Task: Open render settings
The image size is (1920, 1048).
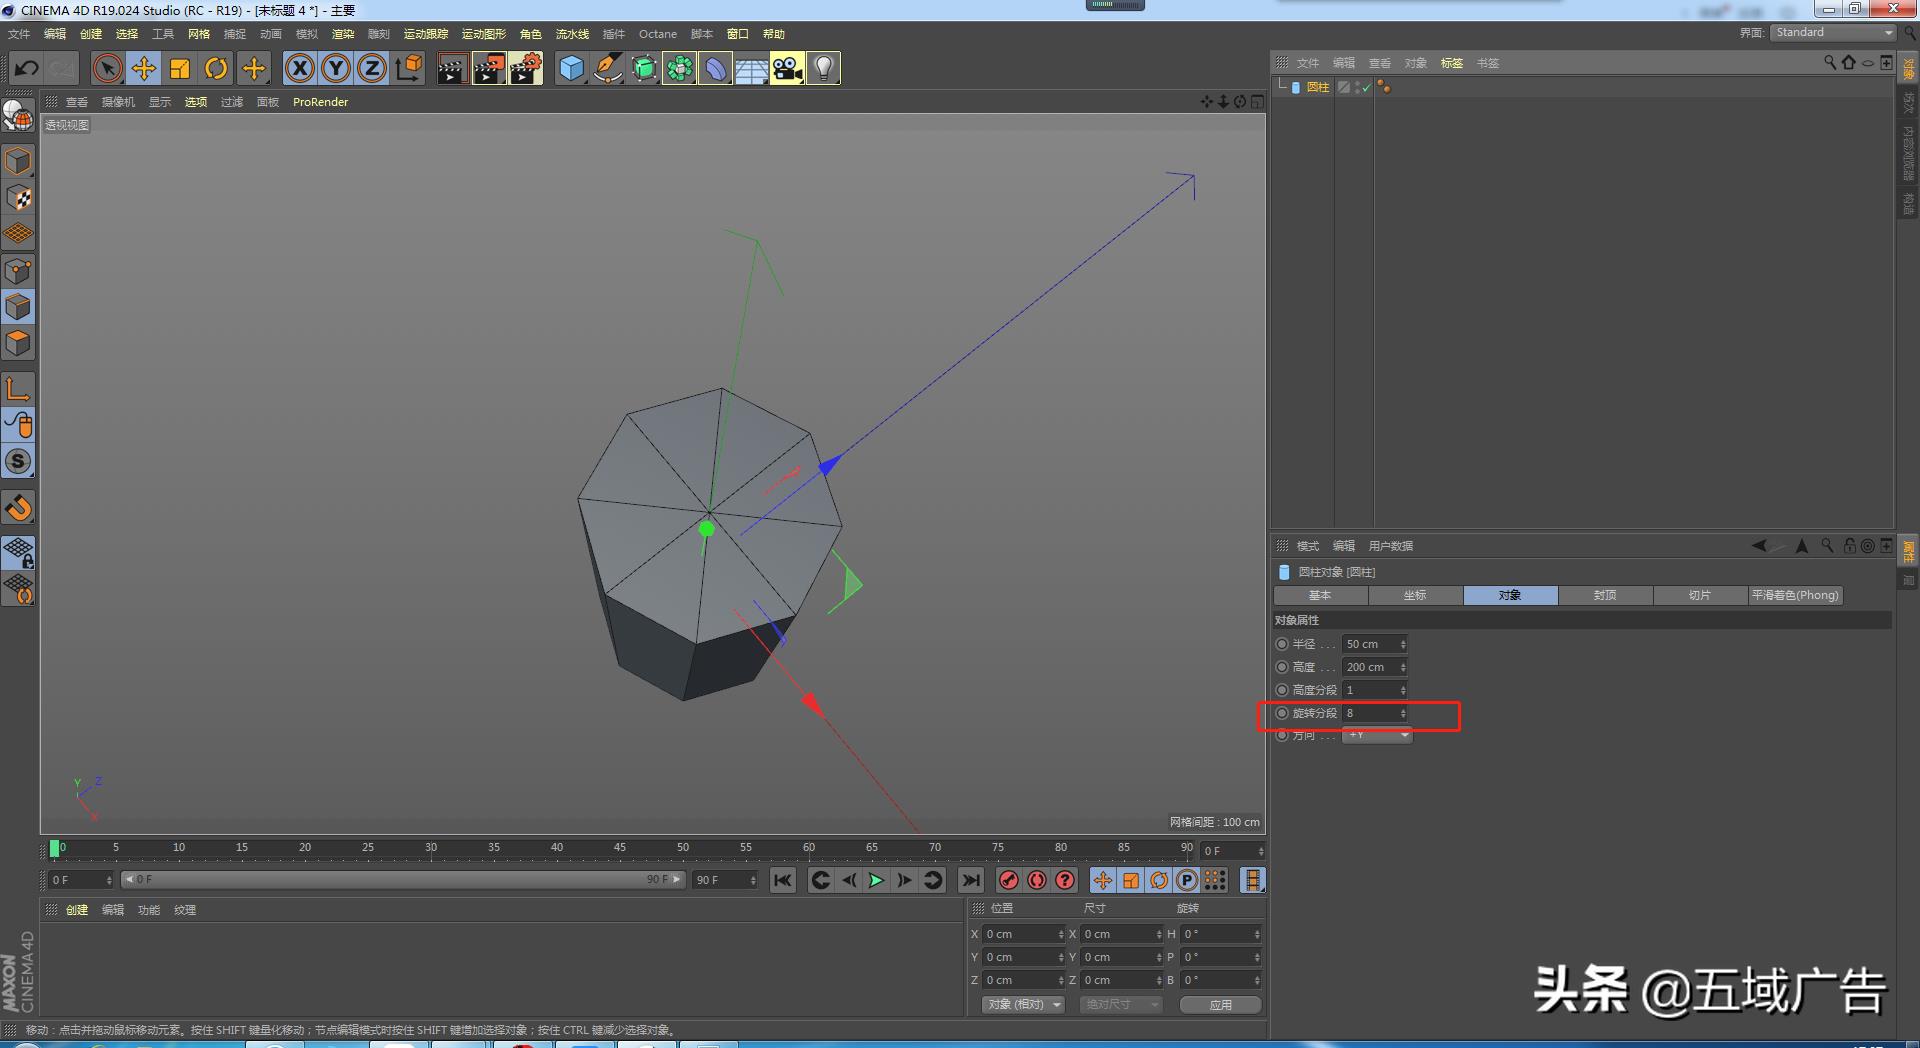Action: (x=526, y=68)
